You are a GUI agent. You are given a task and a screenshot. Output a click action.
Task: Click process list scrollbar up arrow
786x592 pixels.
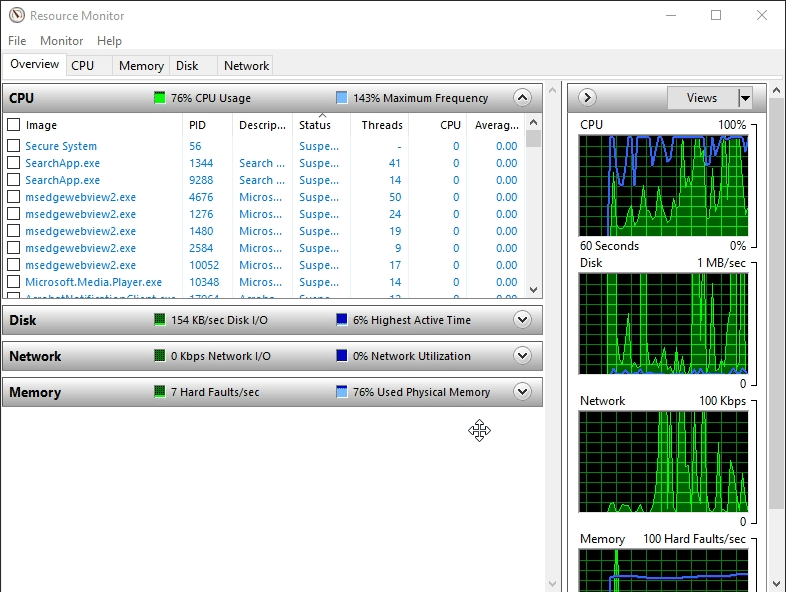click(x=533, y=122)
